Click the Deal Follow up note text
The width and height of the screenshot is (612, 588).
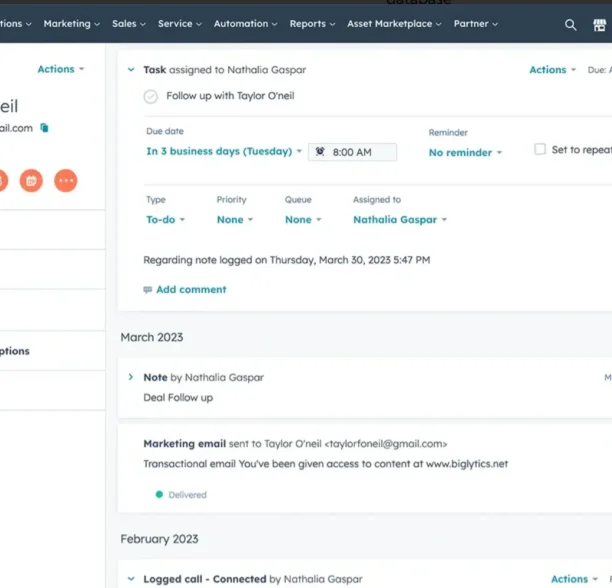[178, 398]
